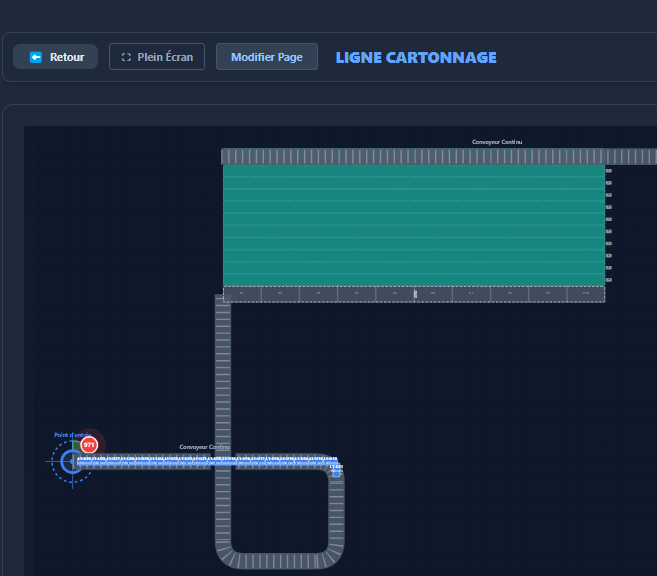This screenshot has height=576, width=657.
Task: Select the Point d'entrée circular marker
Action: (x=72, y=462)
